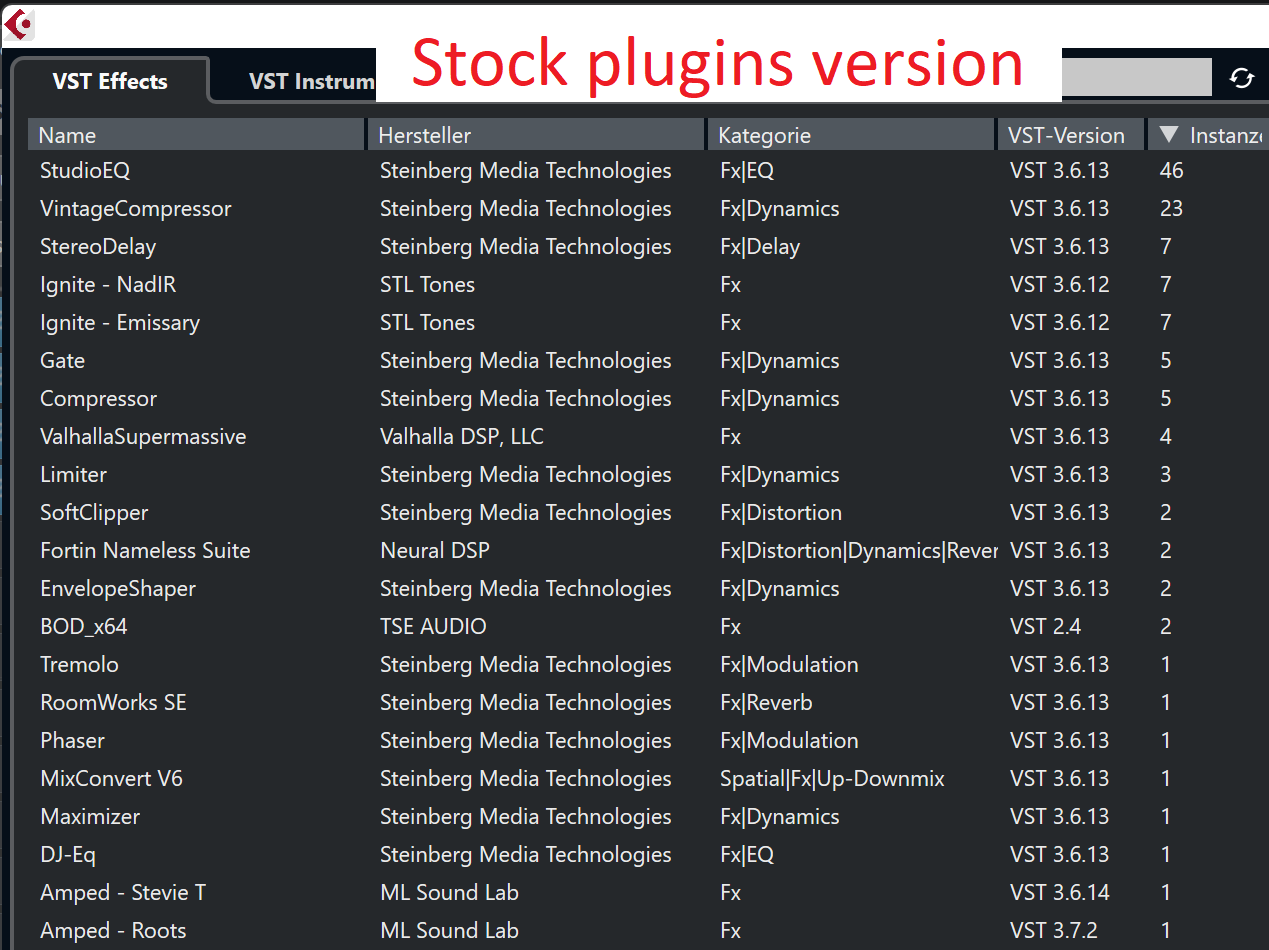Select the DJ-Eq plugin row

tap(68, 855)
